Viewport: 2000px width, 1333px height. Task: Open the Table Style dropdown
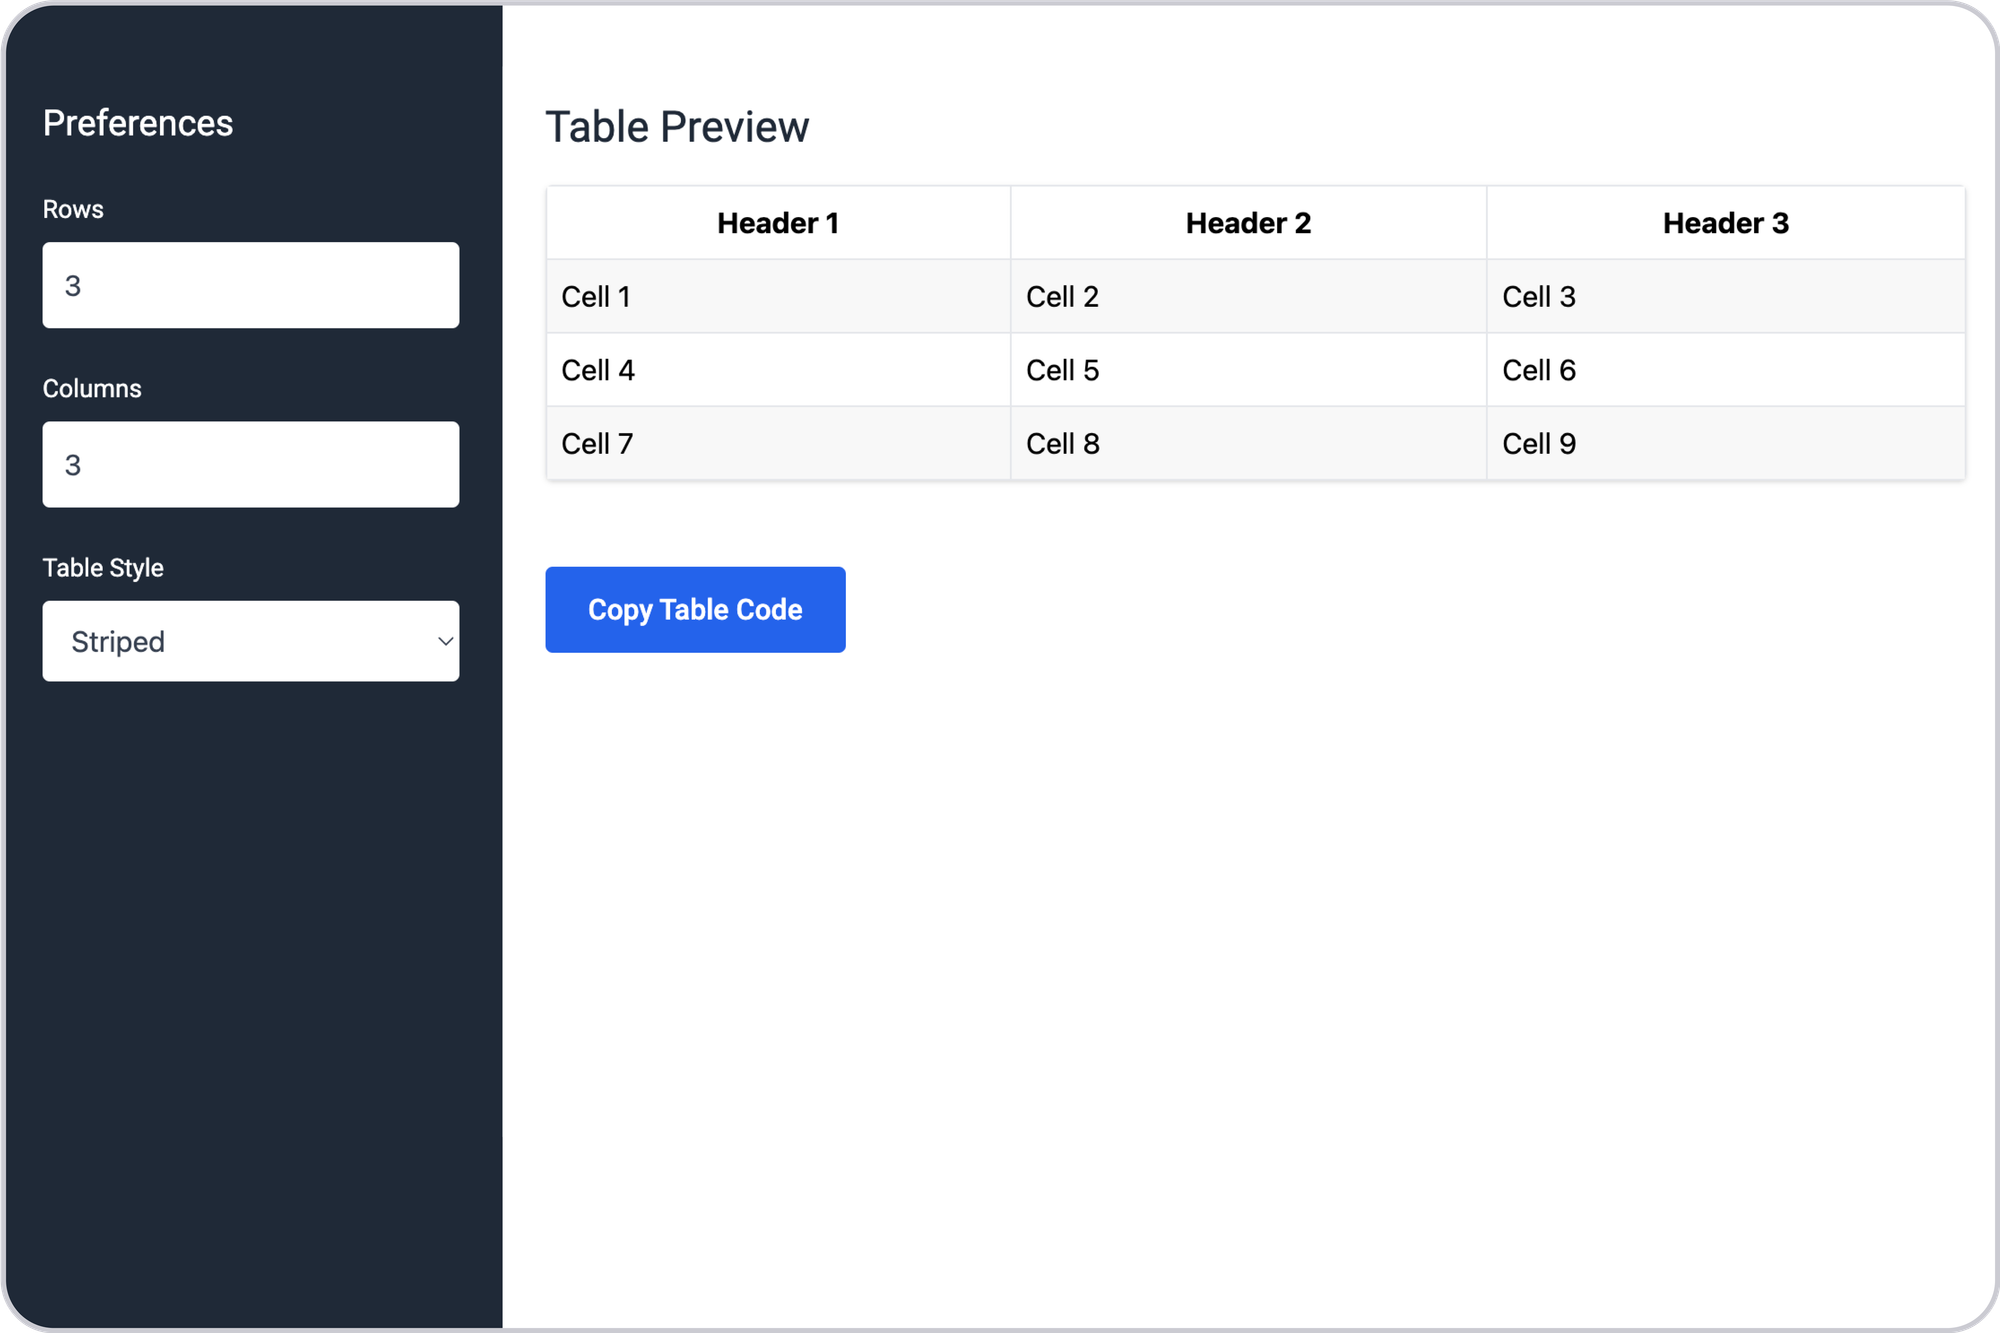pos(251,641)
